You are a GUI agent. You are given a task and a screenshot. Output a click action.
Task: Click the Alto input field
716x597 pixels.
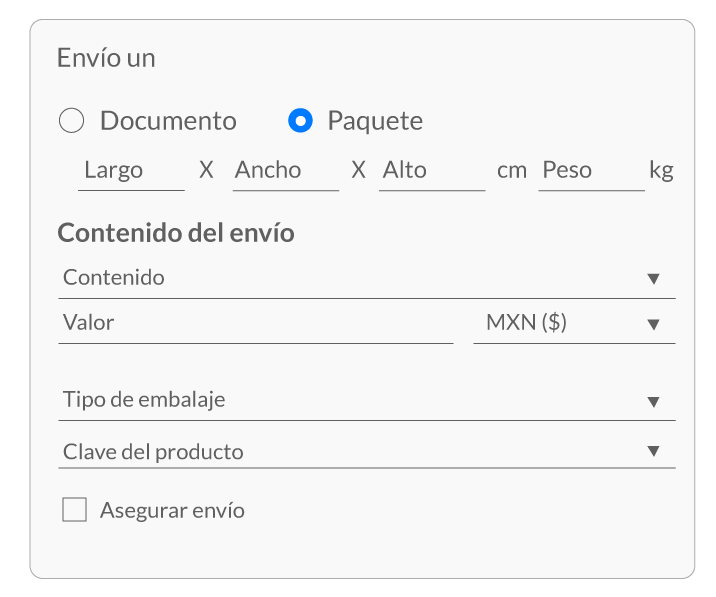432,171
